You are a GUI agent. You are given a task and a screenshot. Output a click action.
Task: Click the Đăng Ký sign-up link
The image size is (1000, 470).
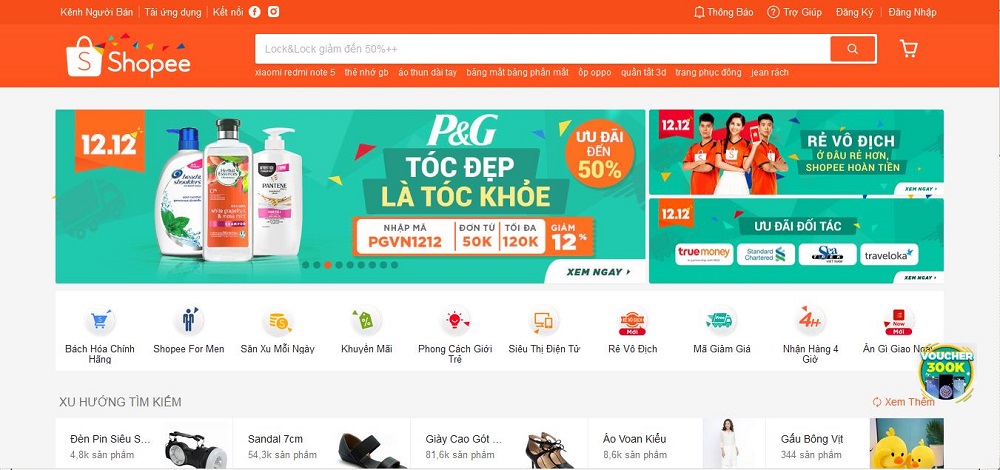(855, 12)
